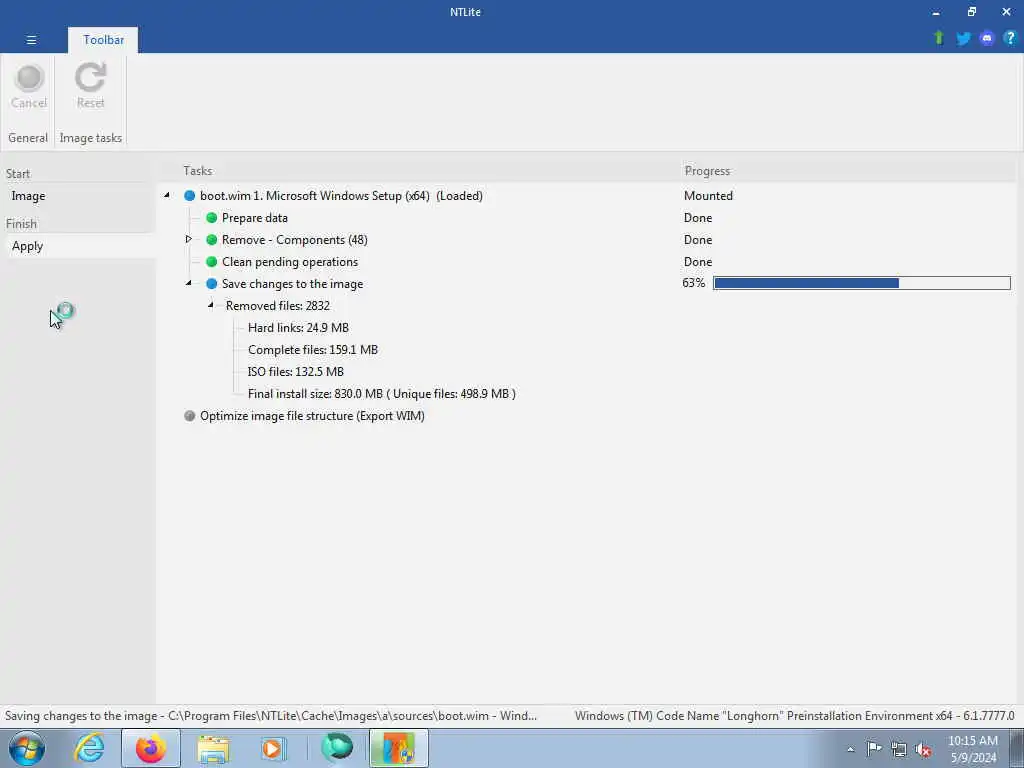The width and height of the screenshot is (1024, 768).
Task: Click green dot beside Remove - Components
Action: [x=212, y=240]
